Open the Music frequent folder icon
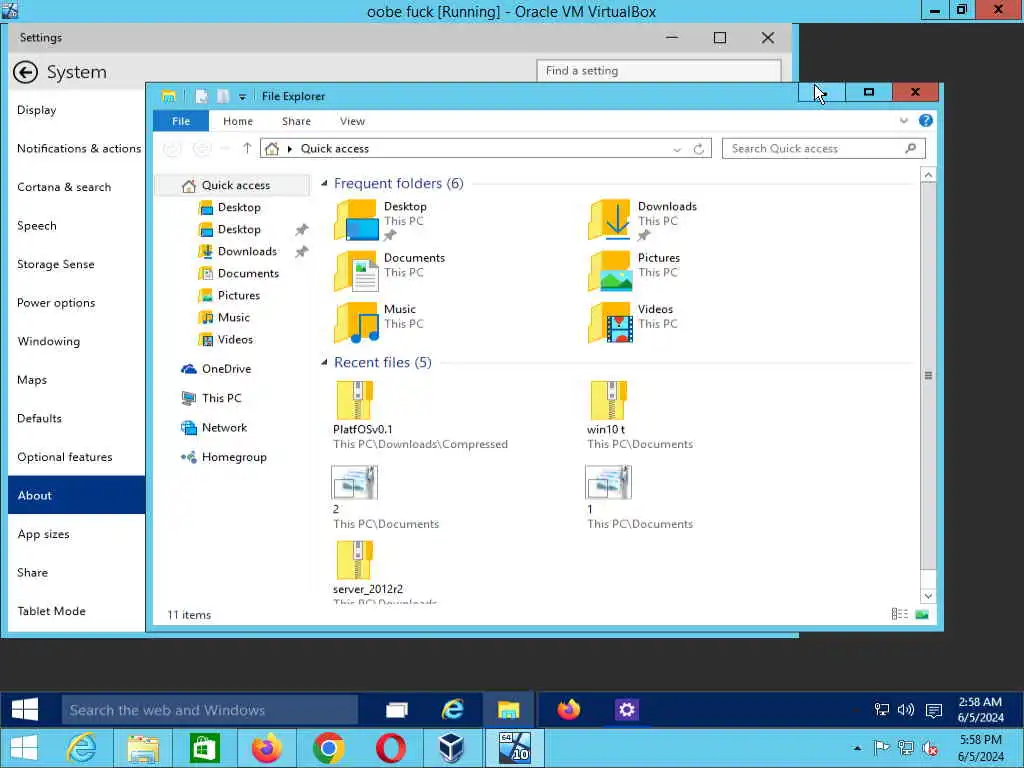 click(356, 323)
